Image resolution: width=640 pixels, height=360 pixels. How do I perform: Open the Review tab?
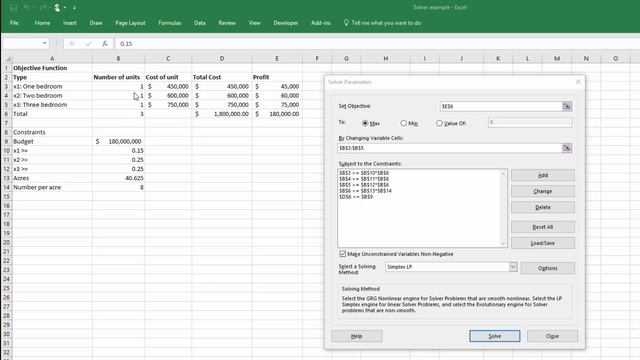(x=227, y=23)
